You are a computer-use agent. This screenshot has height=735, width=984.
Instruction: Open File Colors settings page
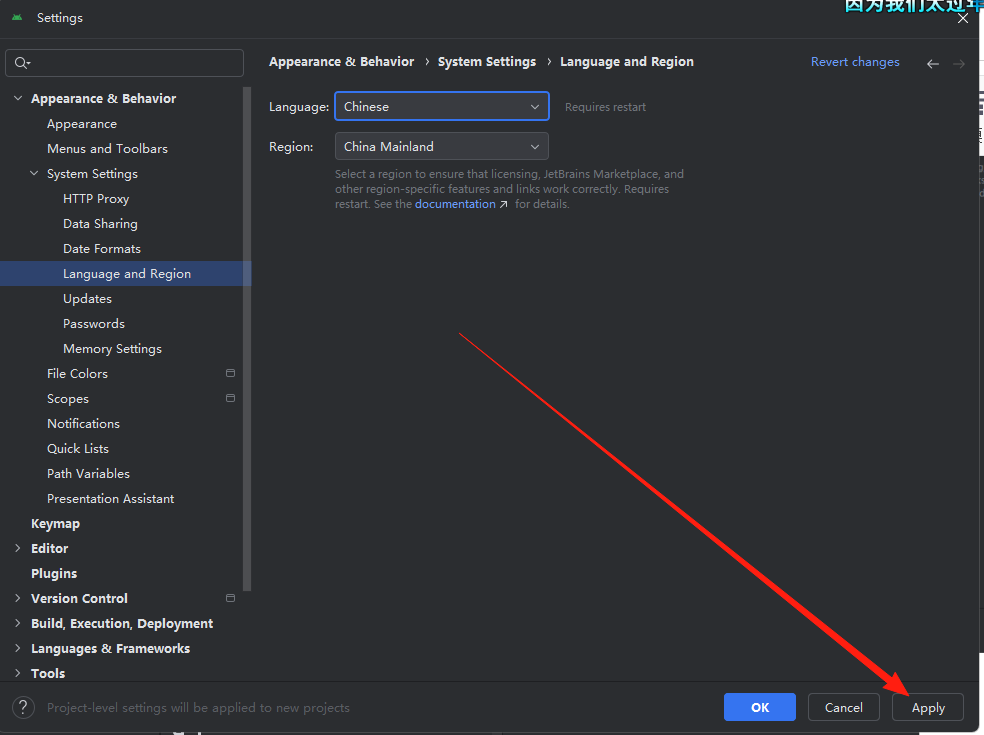[77, 373]
